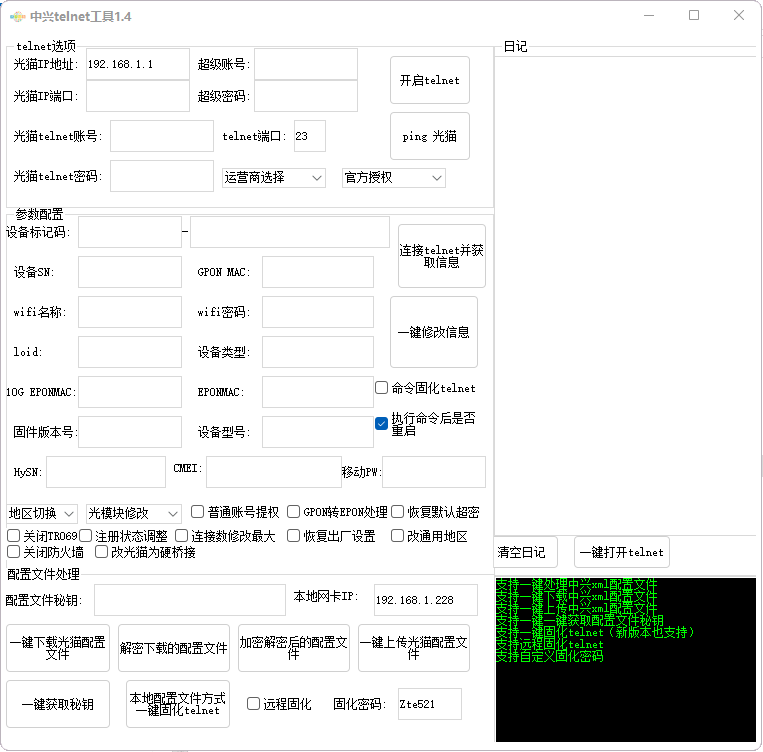Click the first 设备标记码 field
Viewport: 763px width, 752px height.
click(130, 232)
